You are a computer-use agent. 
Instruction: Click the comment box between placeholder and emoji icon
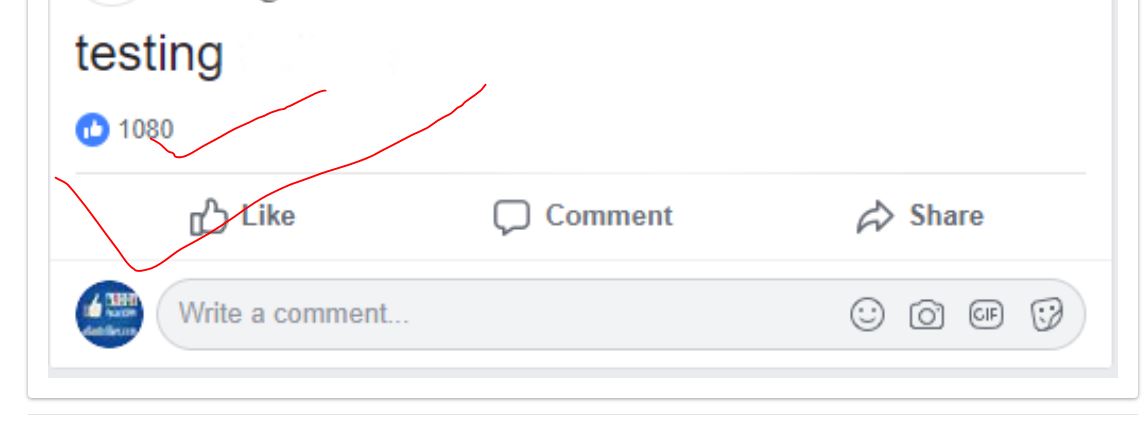(628, 314)
